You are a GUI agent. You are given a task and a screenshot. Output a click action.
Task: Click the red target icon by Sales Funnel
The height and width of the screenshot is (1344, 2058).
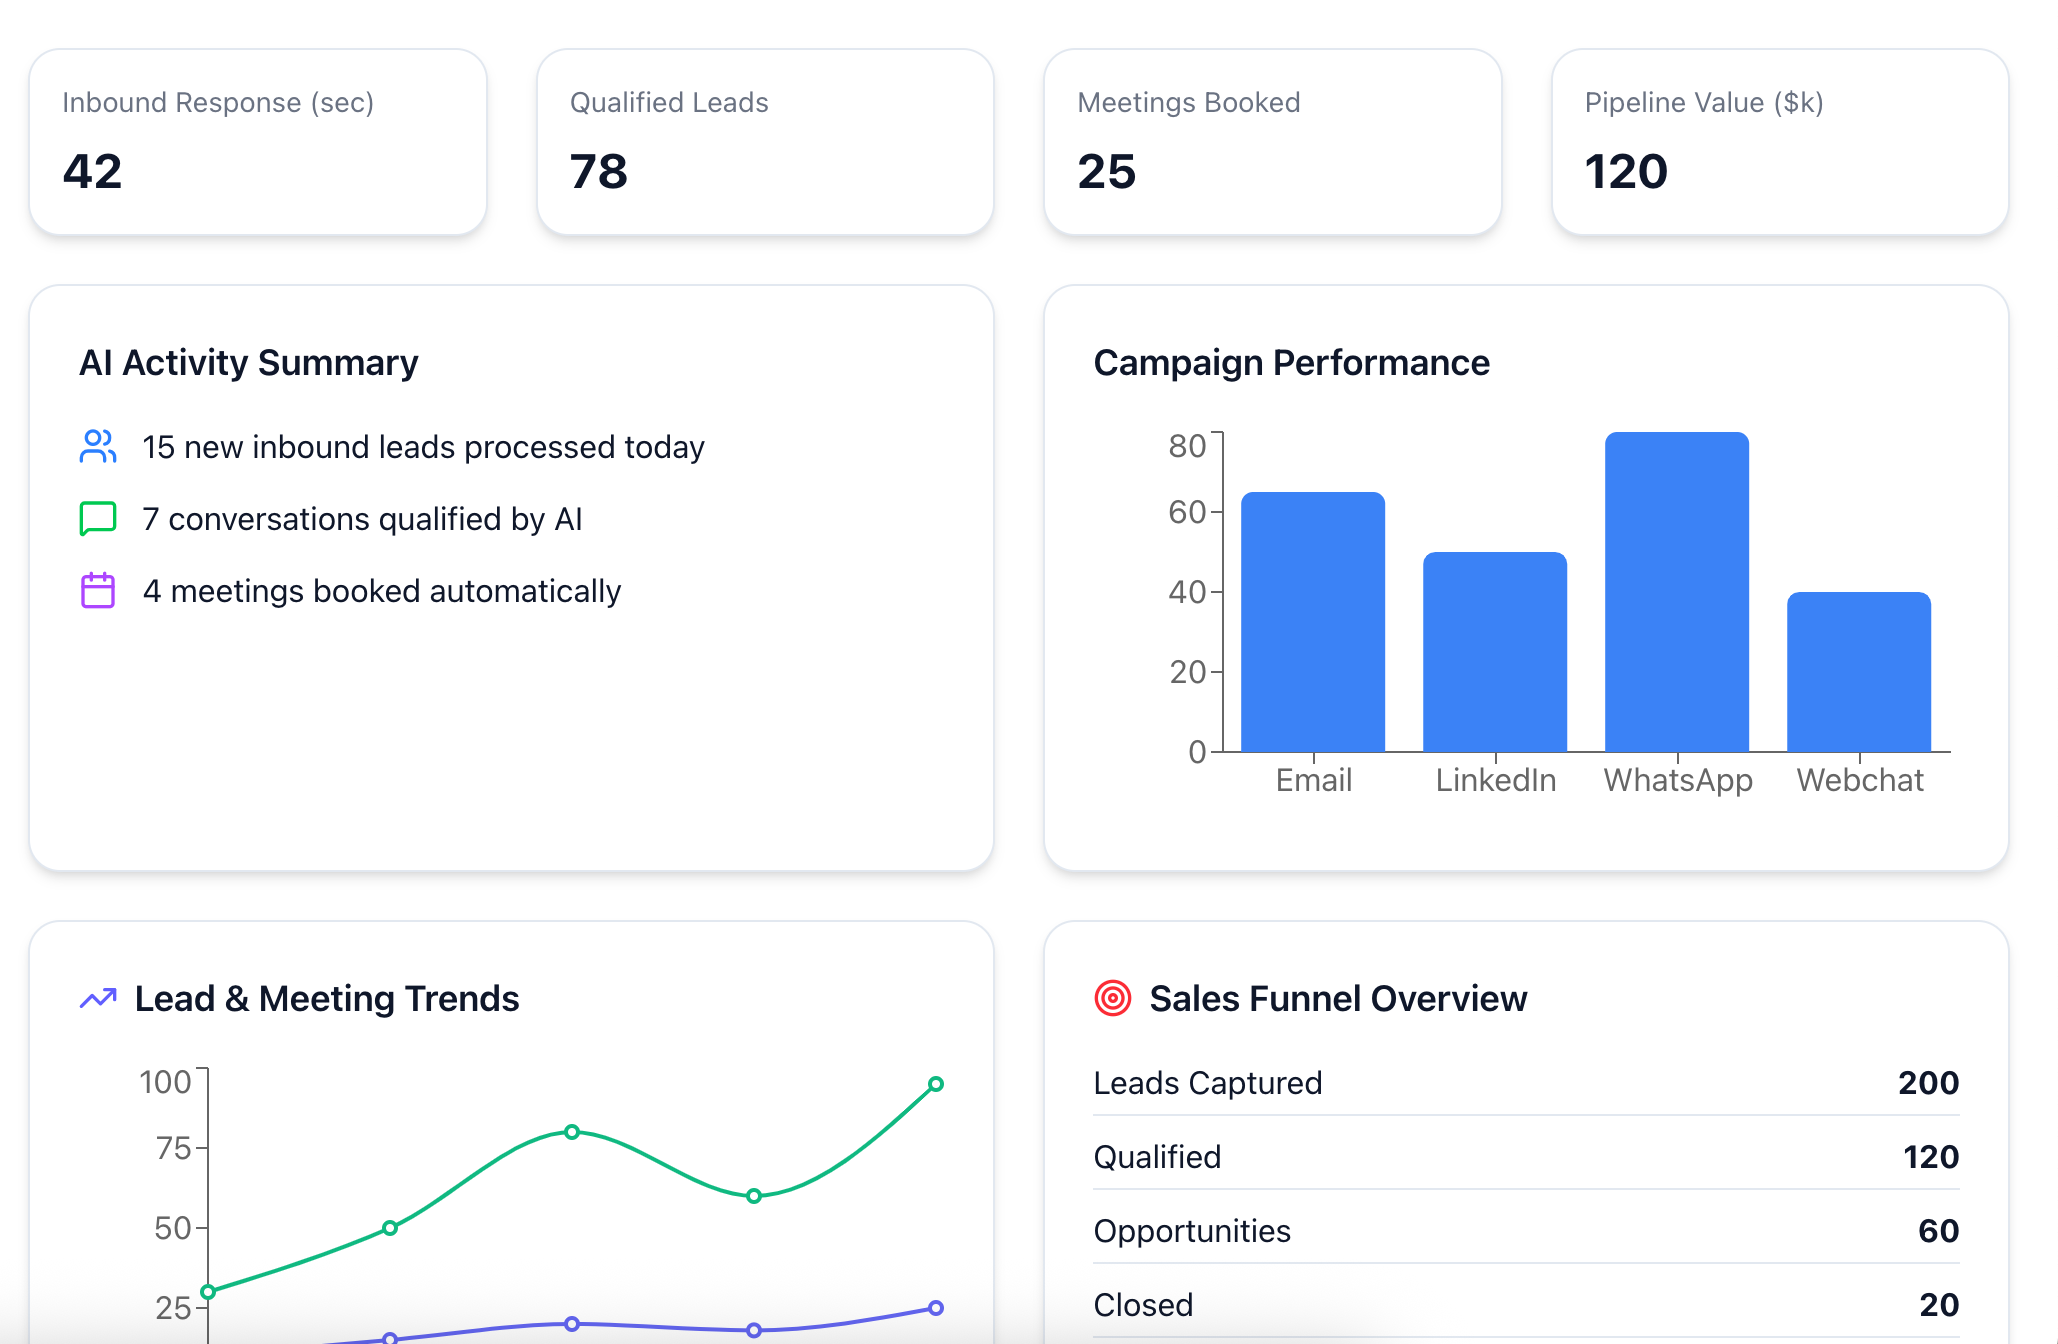1112,998
